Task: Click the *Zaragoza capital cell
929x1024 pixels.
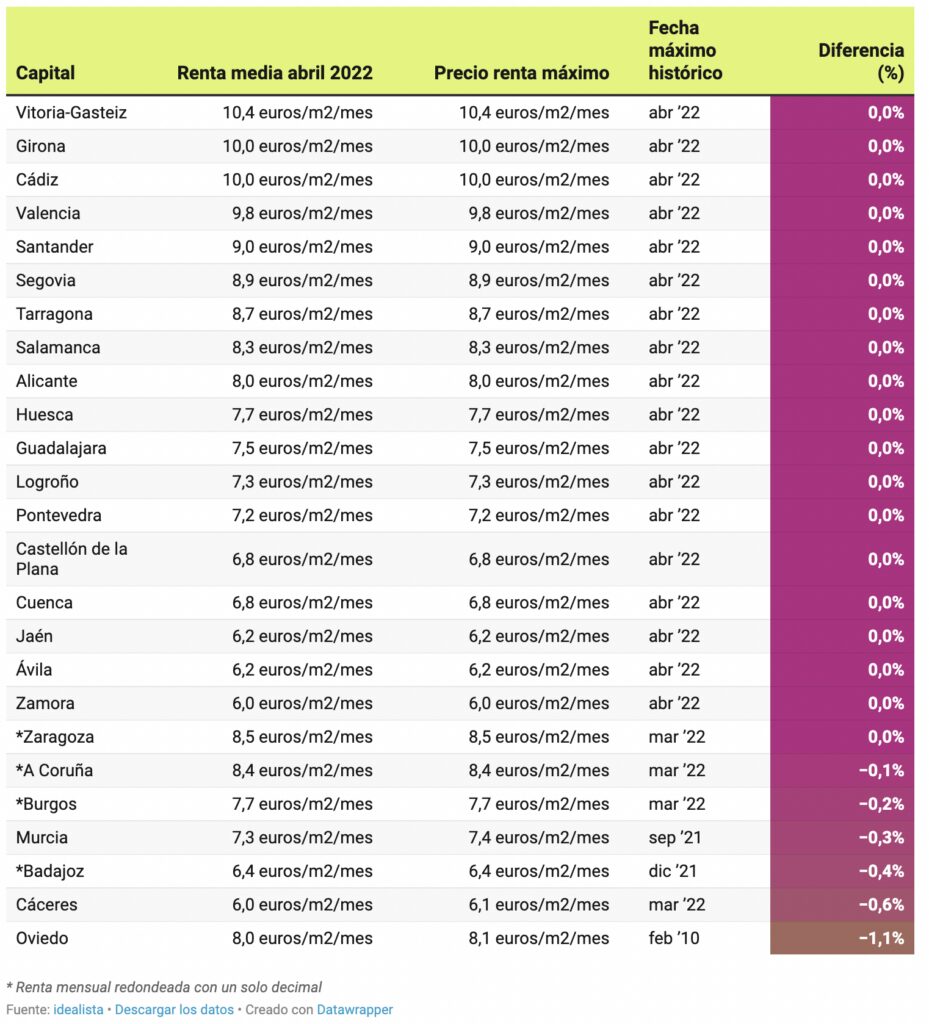Action: coord(57,737)
